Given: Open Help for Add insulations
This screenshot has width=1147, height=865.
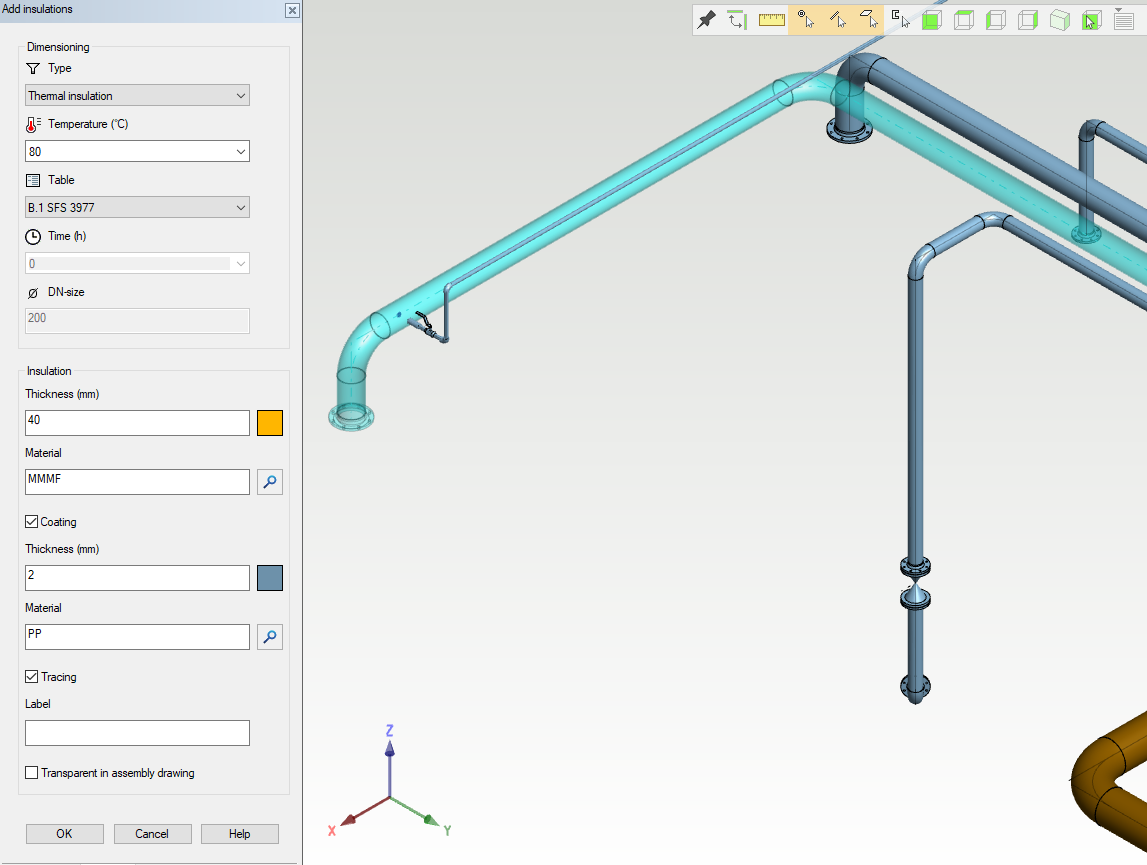Looking at the screenshot, I should coord(239,834).
